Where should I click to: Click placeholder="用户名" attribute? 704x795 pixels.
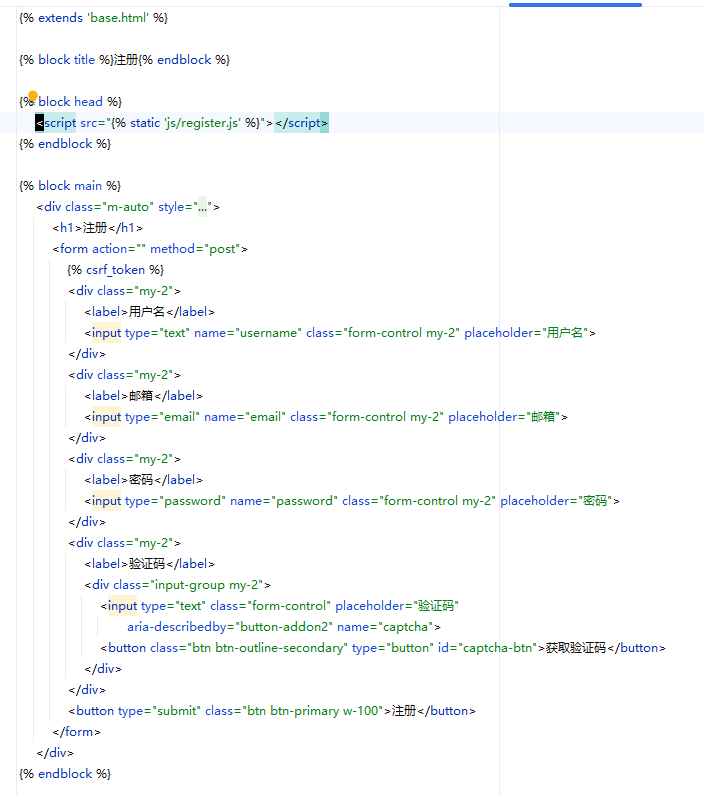(x=527, y=333)
